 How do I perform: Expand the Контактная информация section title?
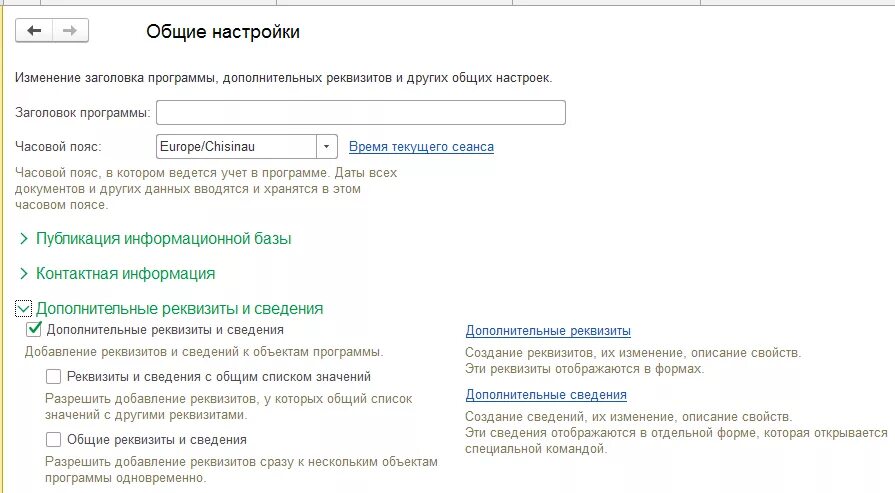125,273
